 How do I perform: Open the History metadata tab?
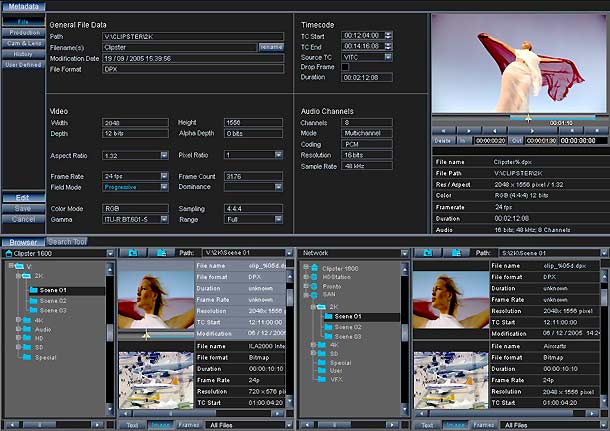tap(23, 54)
